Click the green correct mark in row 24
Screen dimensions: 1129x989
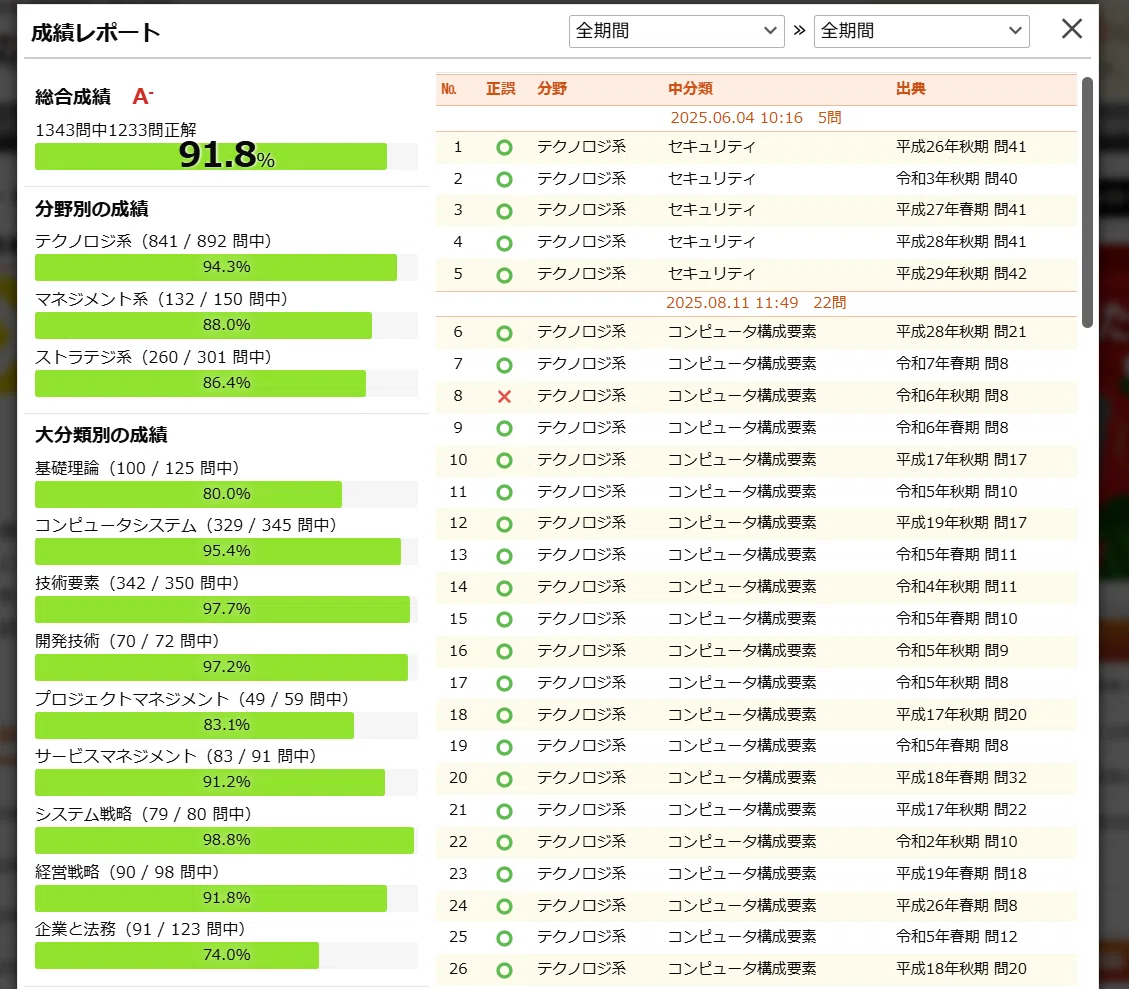[x=504, y=906]
